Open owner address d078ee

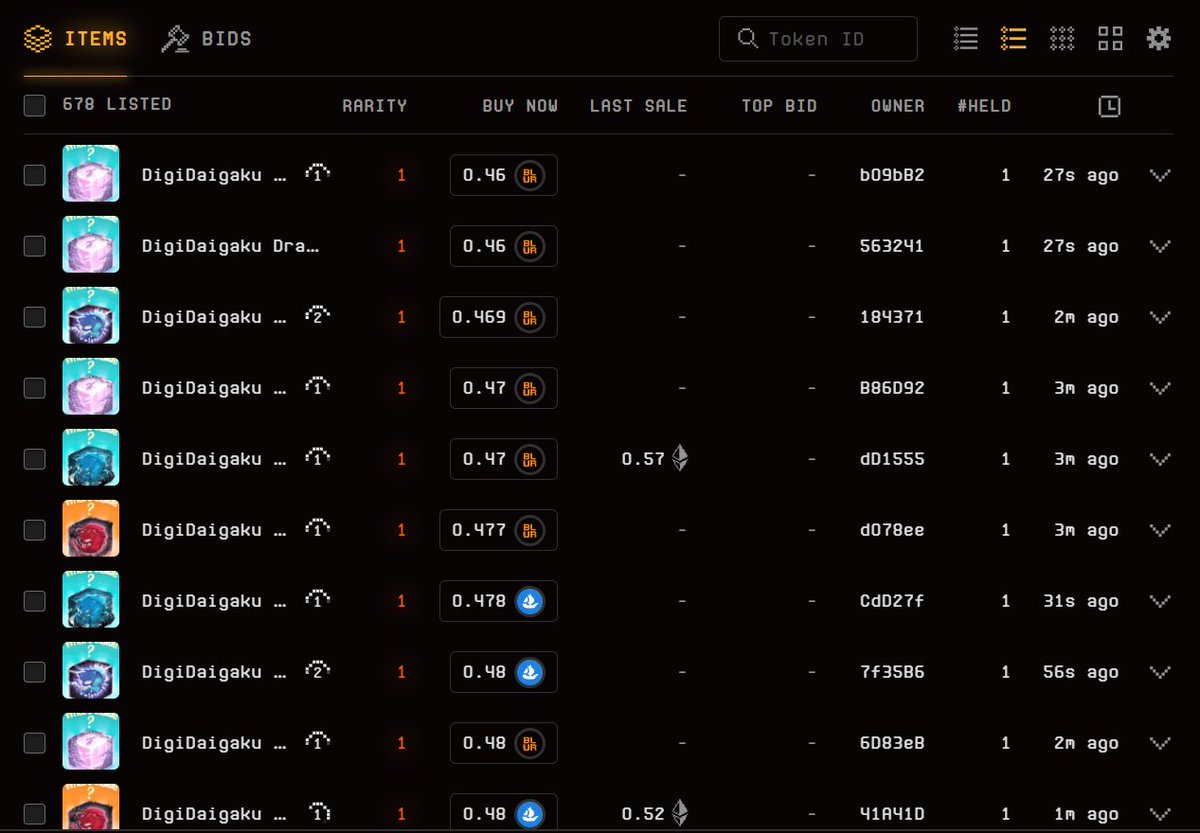point(892,530)
